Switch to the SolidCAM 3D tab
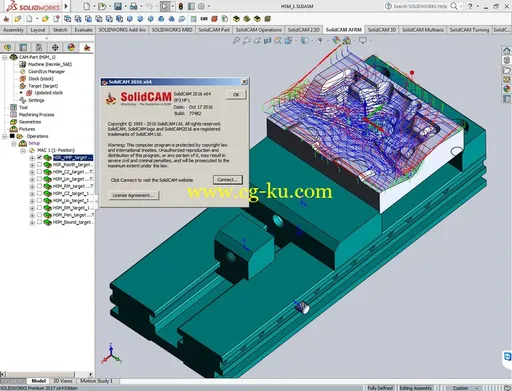 pyautogui.click(x=382, y=30)
